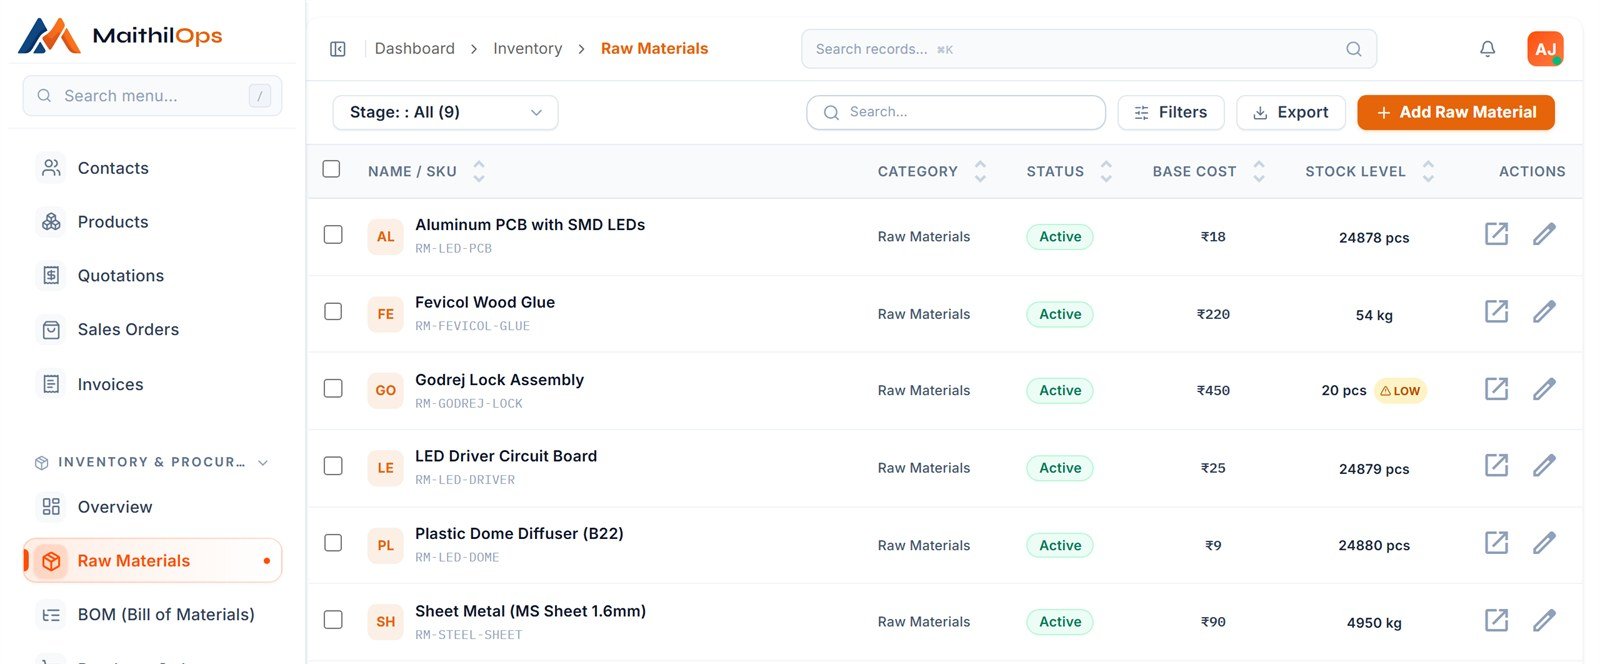Click the PL badge for Plastic Dome Diffuser
This screenshot has height=664, width=1600.
(385, 545)
